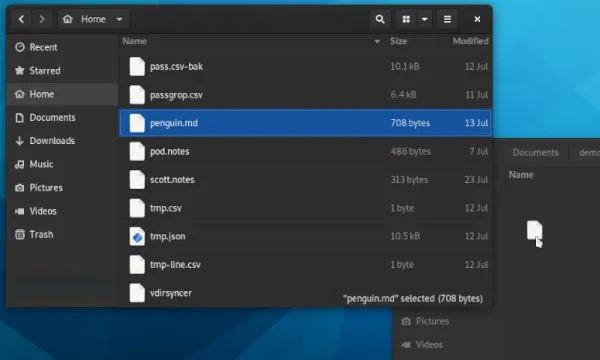The height and width of the screenshot is (360, 600).
Task: Select file pass.csv-bak
Action: click(305, 67)
